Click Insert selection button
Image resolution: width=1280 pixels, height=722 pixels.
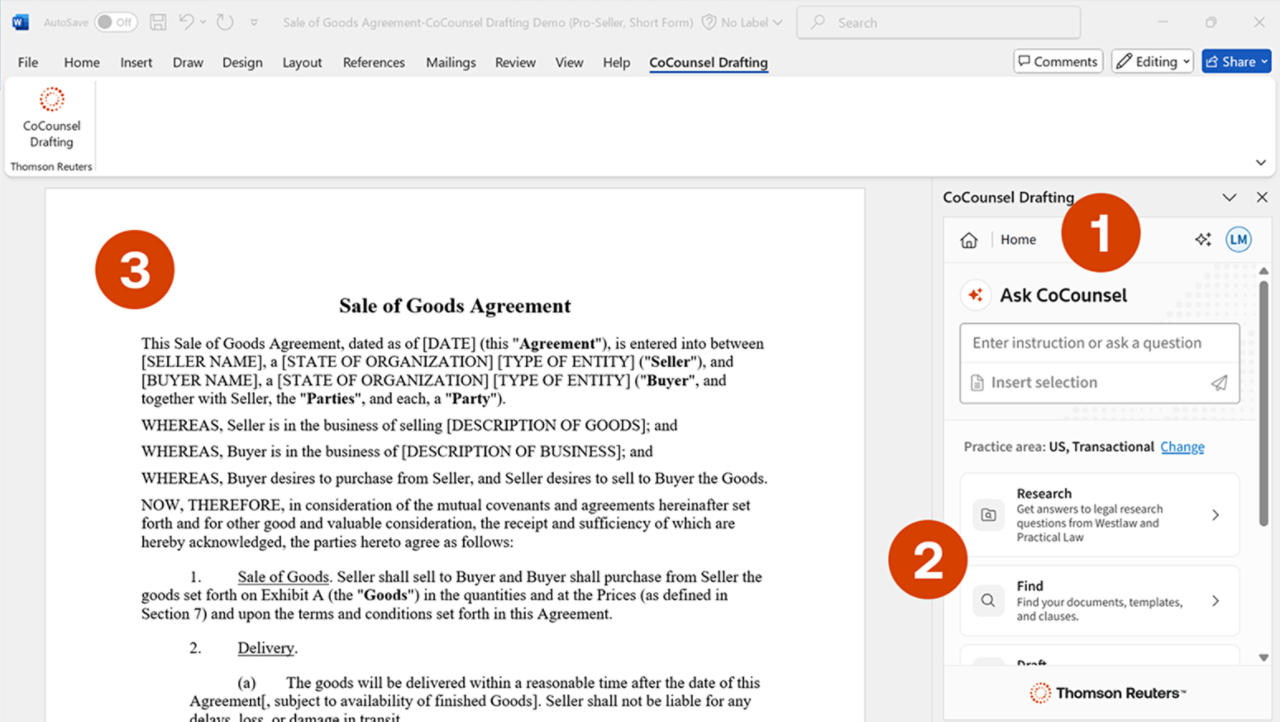pos(1034,383)
